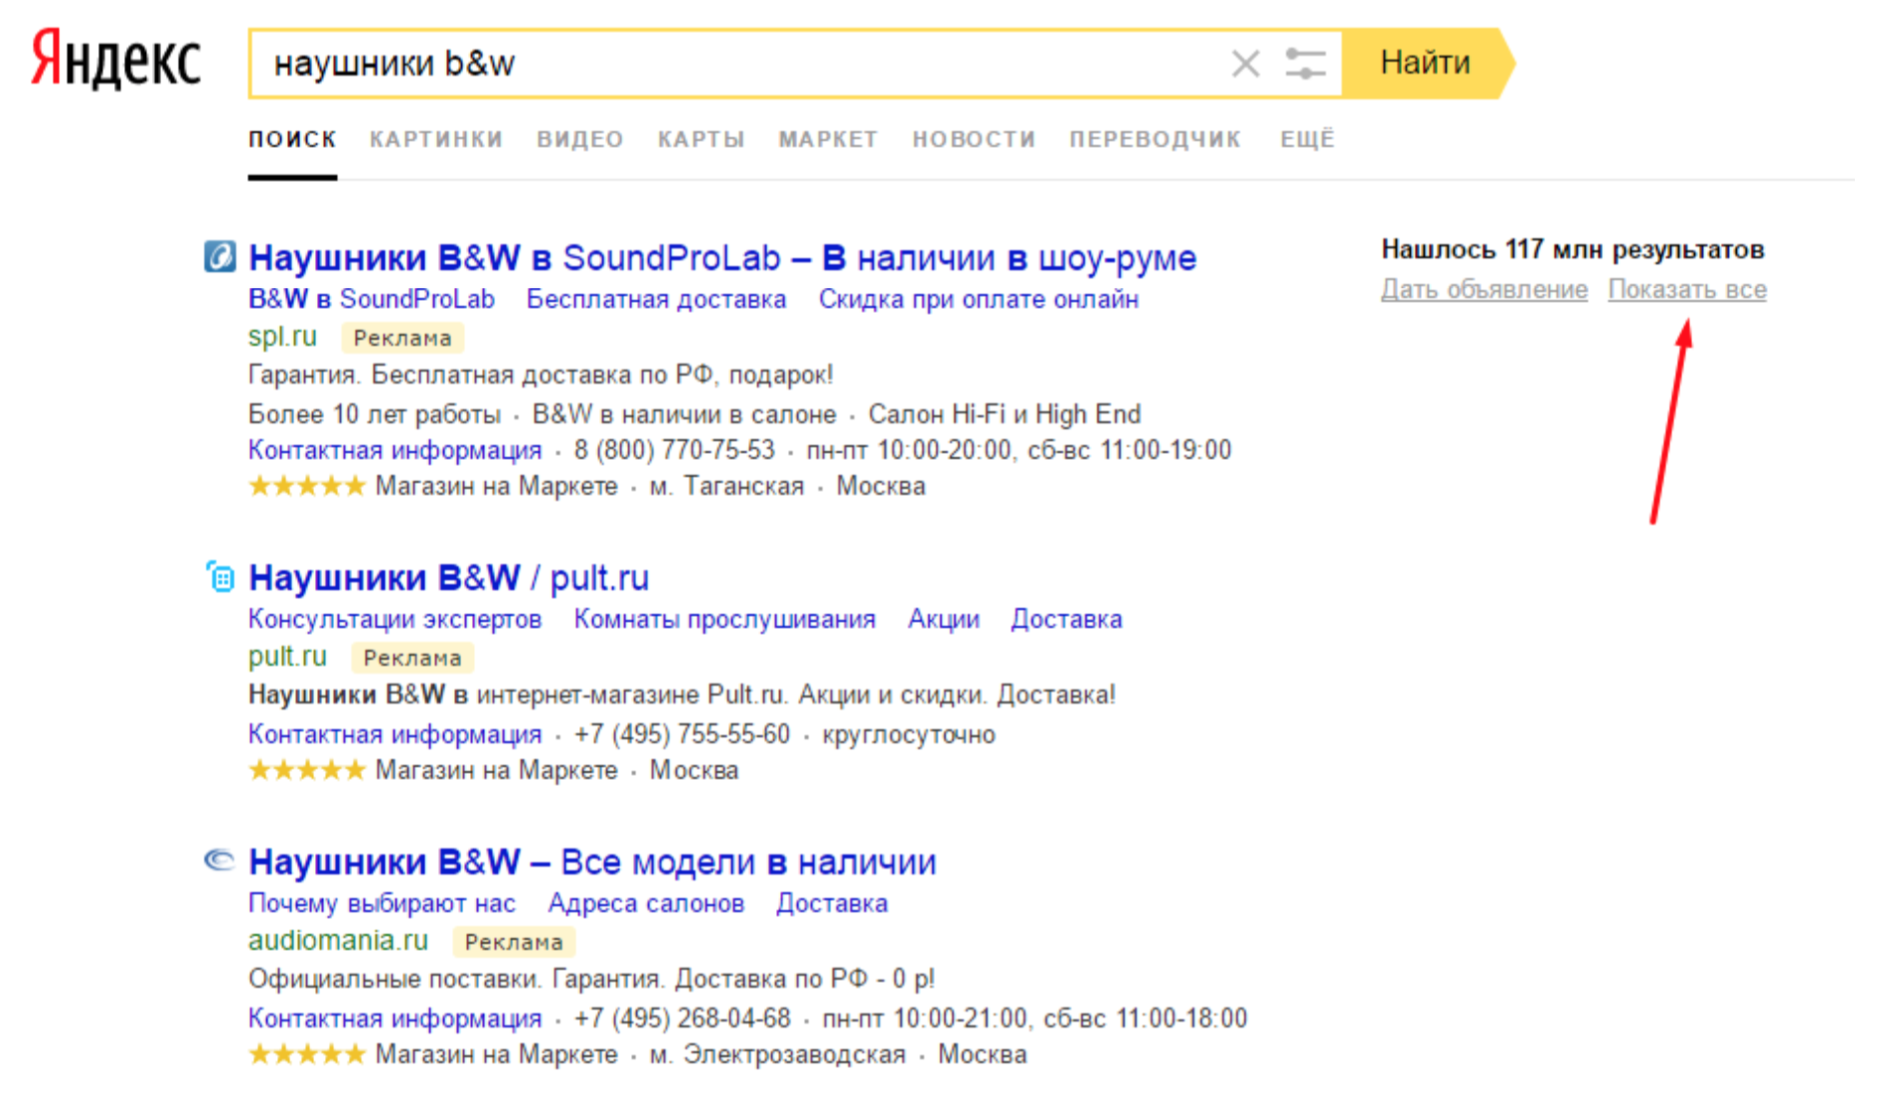Click the audiomania favicon icon
The height and width of the screenshot is (1097, 1880).
(219, 860)
